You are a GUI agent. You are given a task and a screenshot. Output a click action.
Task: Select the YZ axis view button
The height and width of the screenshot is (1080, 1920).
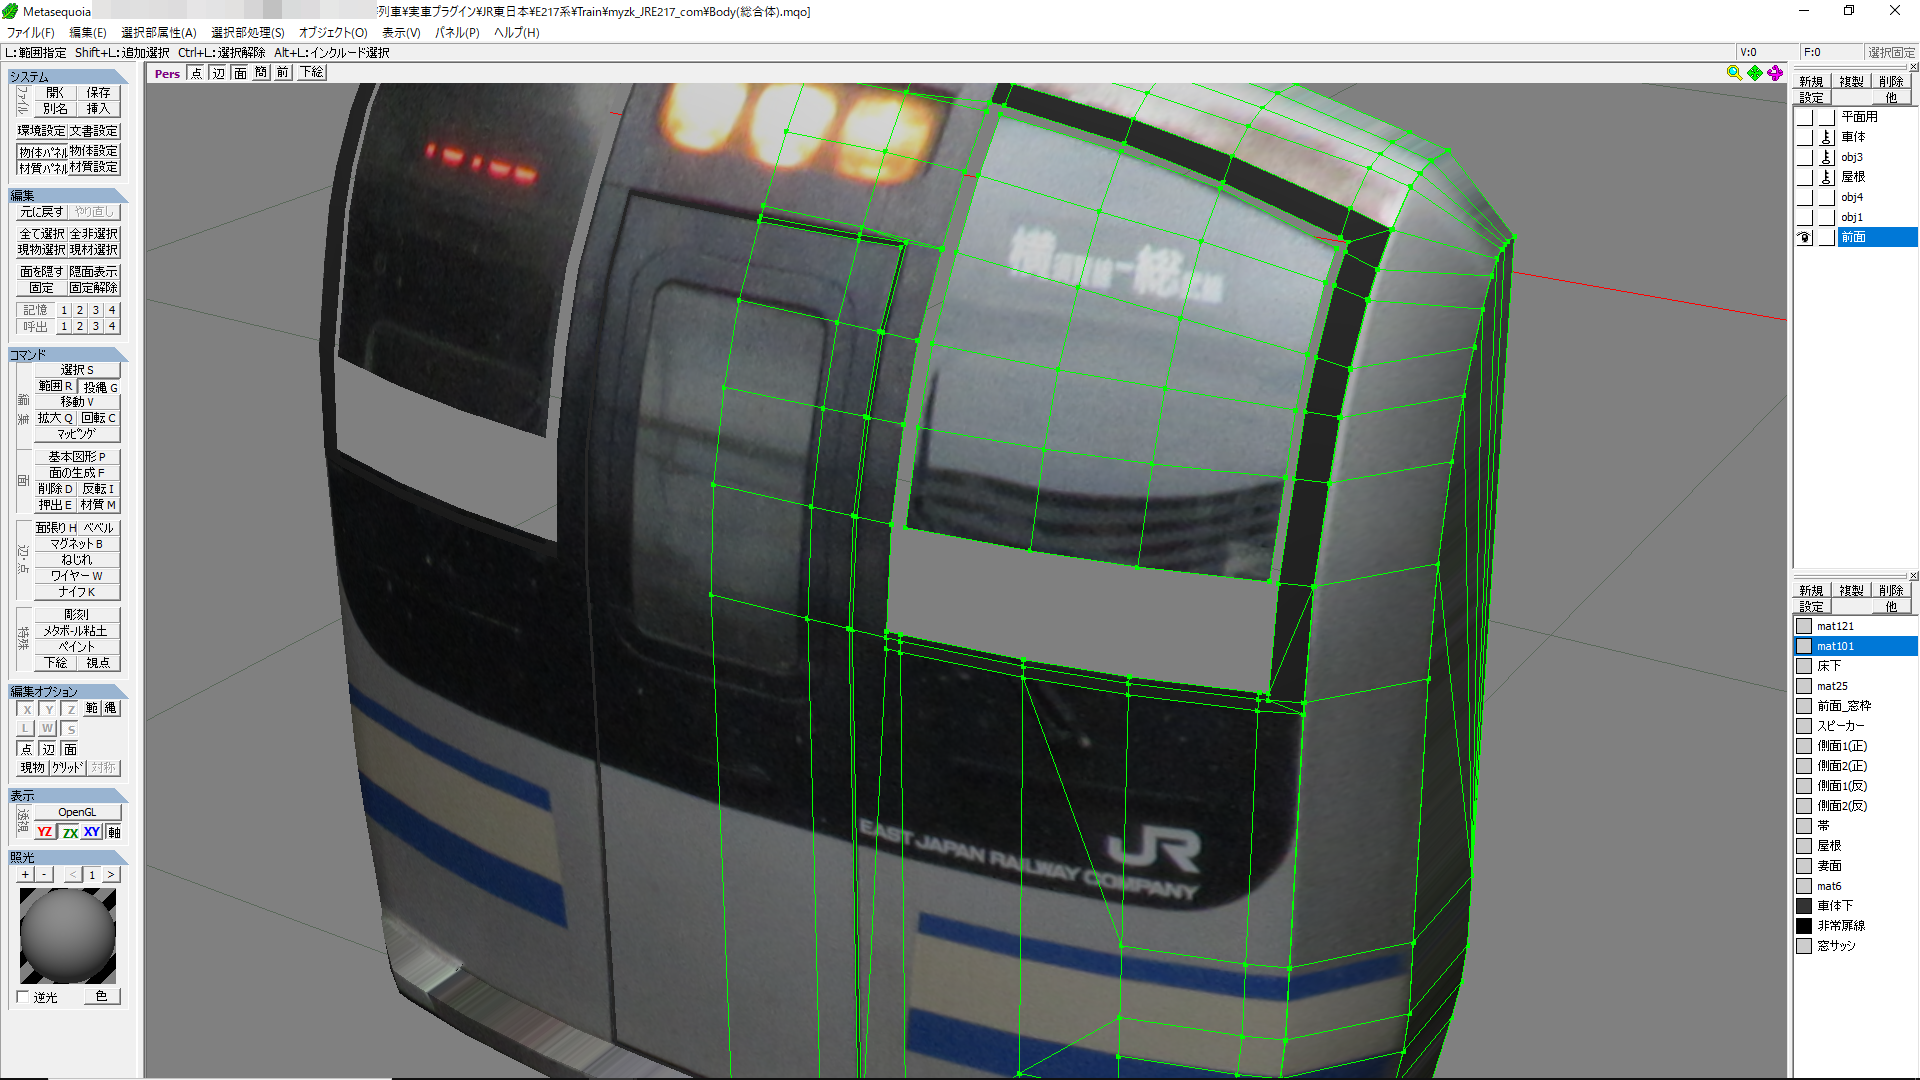point(45,832)
